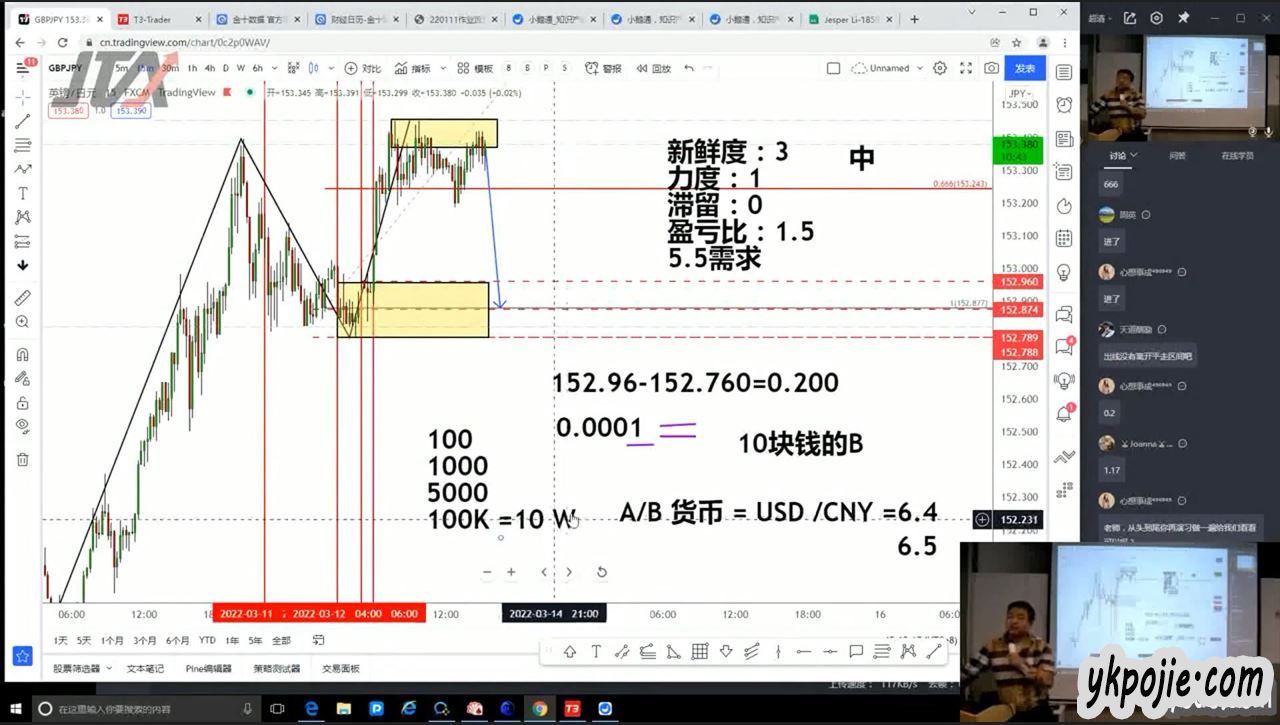This screenshot has height=725, width=1280.
Task: Pick the ruler measure tool
Action: click(x=23, y=298)
